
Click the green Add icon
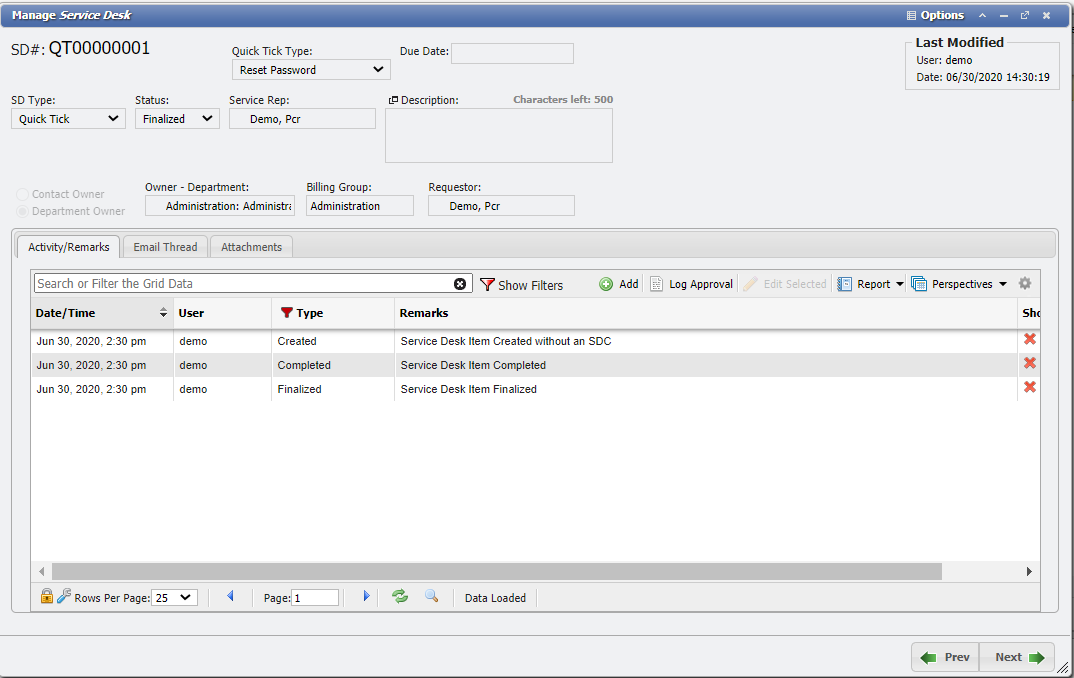607,284
